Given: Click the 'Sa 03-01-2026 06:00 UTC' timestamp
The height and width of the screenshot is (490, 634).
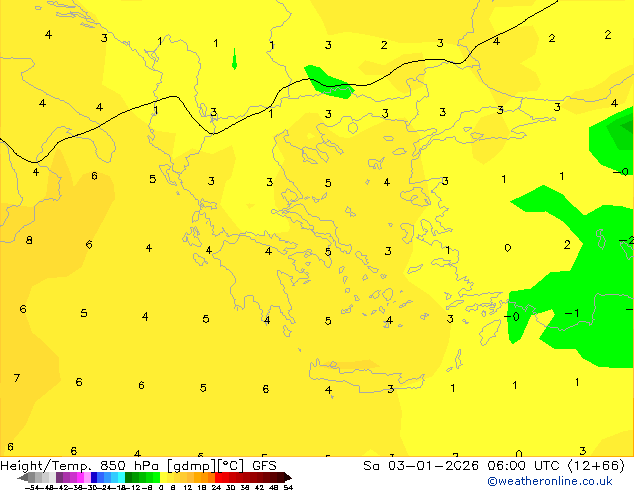Looking at the screenshot, I should [x=463, y=466].
